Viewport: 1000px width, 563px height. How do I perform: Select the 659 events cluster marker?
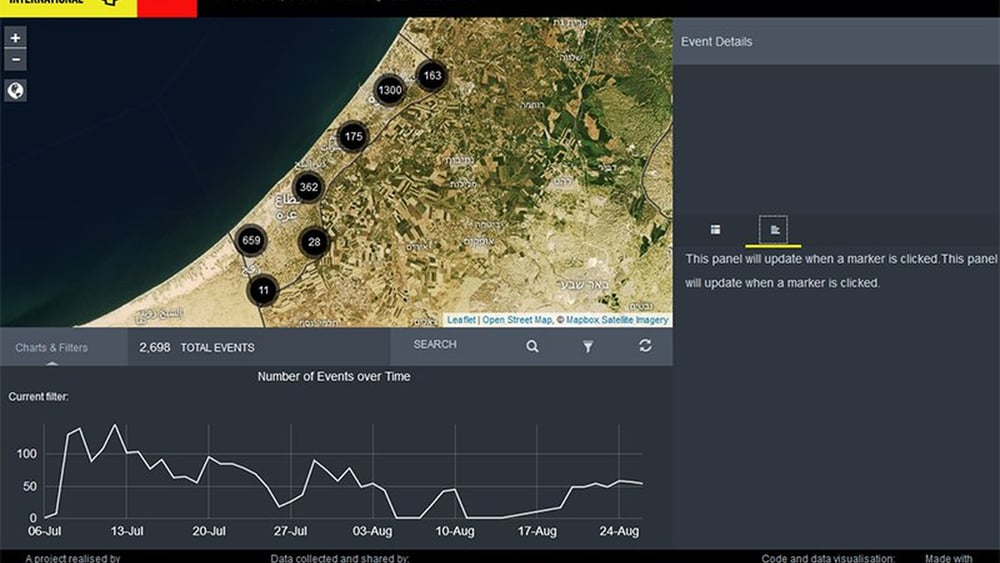[251, 240]
